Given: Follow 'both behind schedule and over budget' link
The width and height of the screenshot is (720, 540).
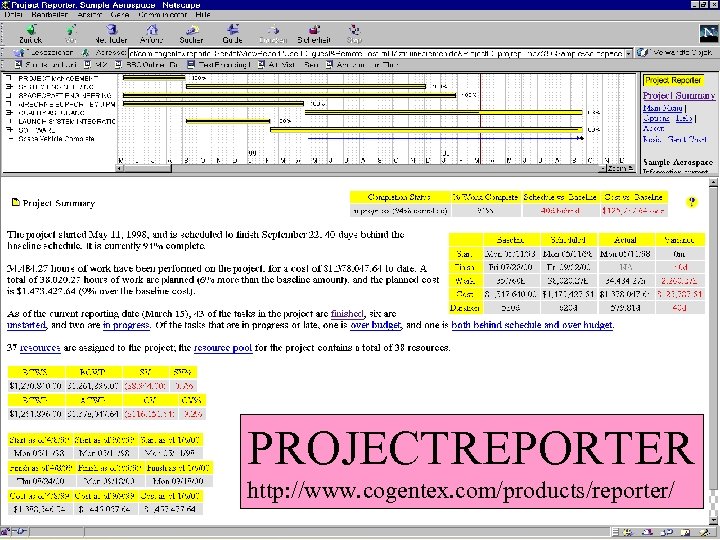Looking at the screenshot, I should pyautogui.click(x=532, y=325).
